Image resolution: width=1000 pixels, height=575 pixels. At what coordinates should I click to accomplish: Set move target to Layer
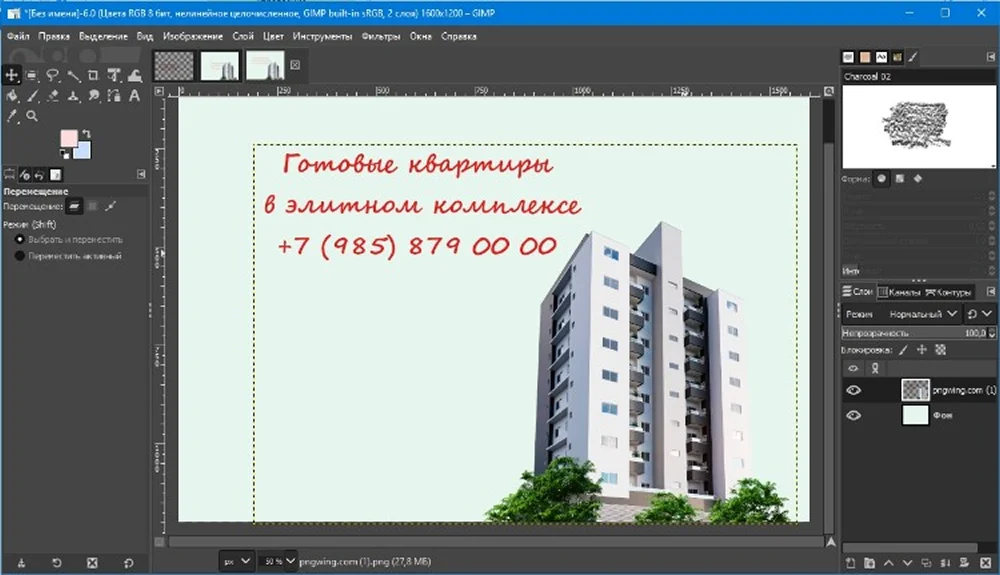click(75, 206)
